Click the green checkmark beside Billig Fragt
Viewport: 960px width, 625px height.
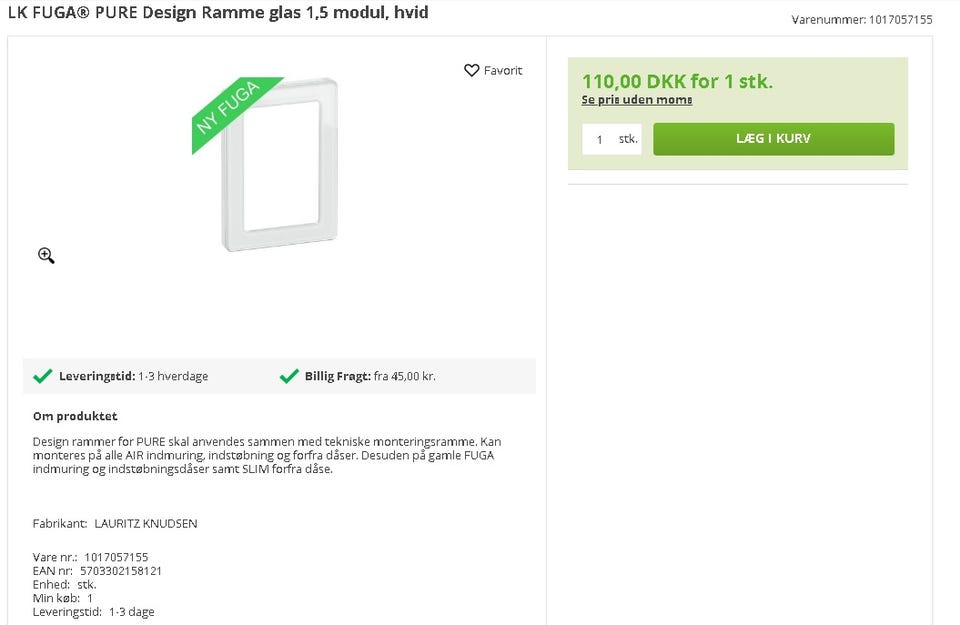tap(289, 376)
